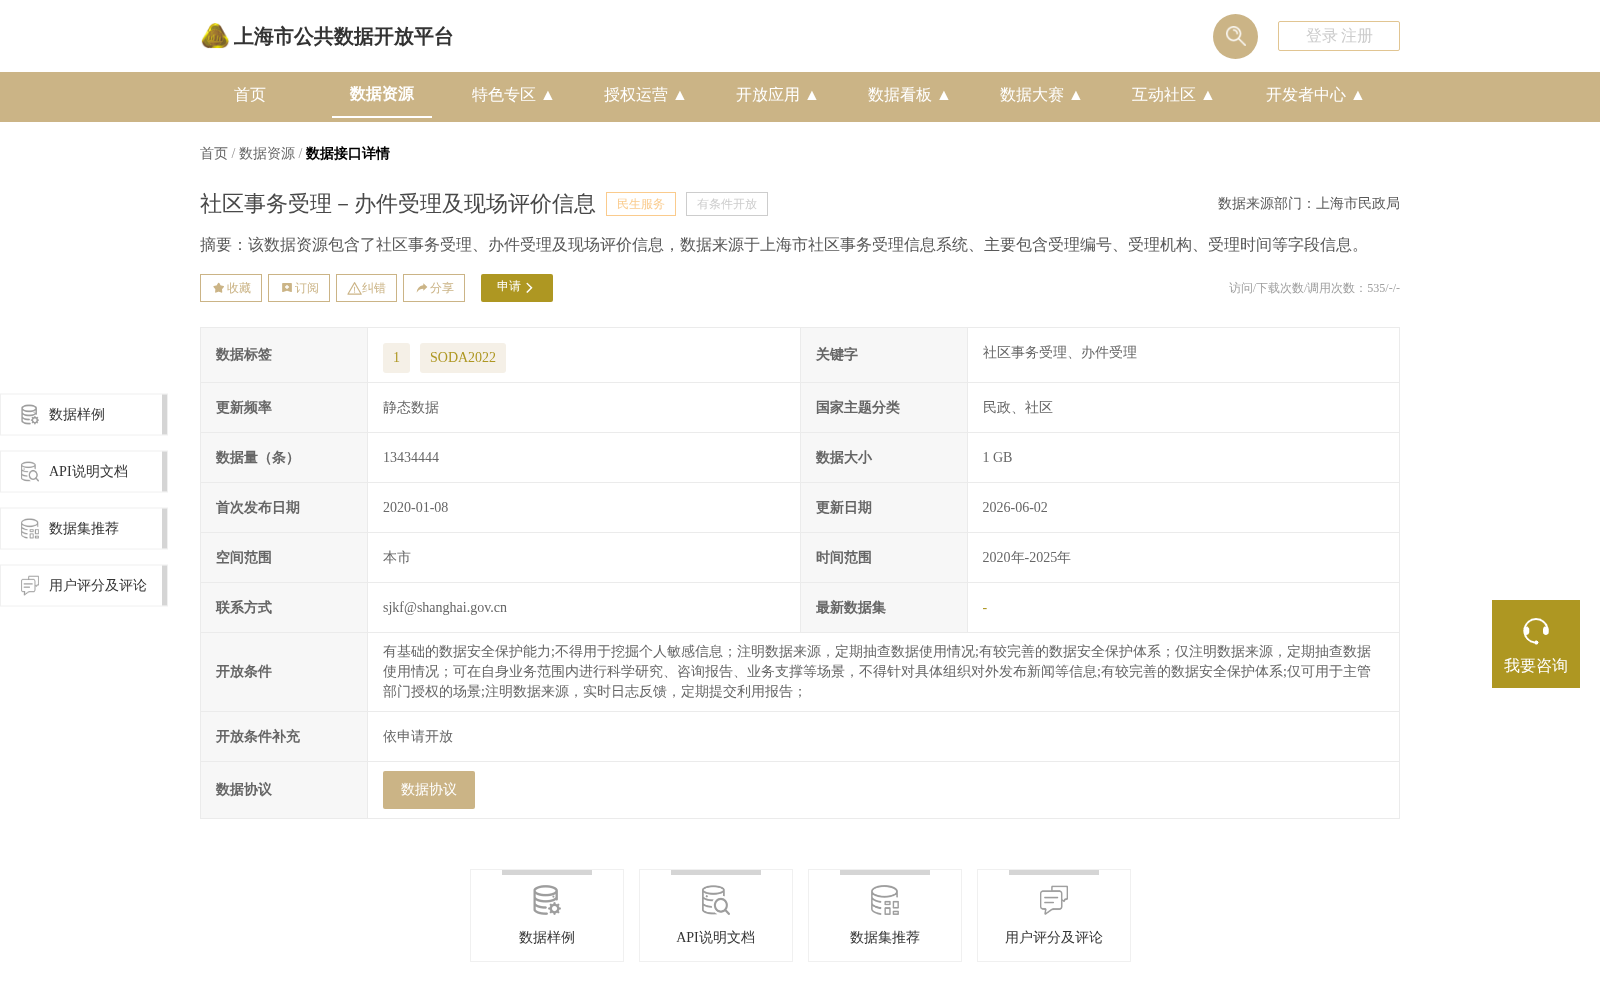Click the search magnifier icon
This screenshot has width=1600, height=1000.
pyautogui.click(x=1235, y=36)
